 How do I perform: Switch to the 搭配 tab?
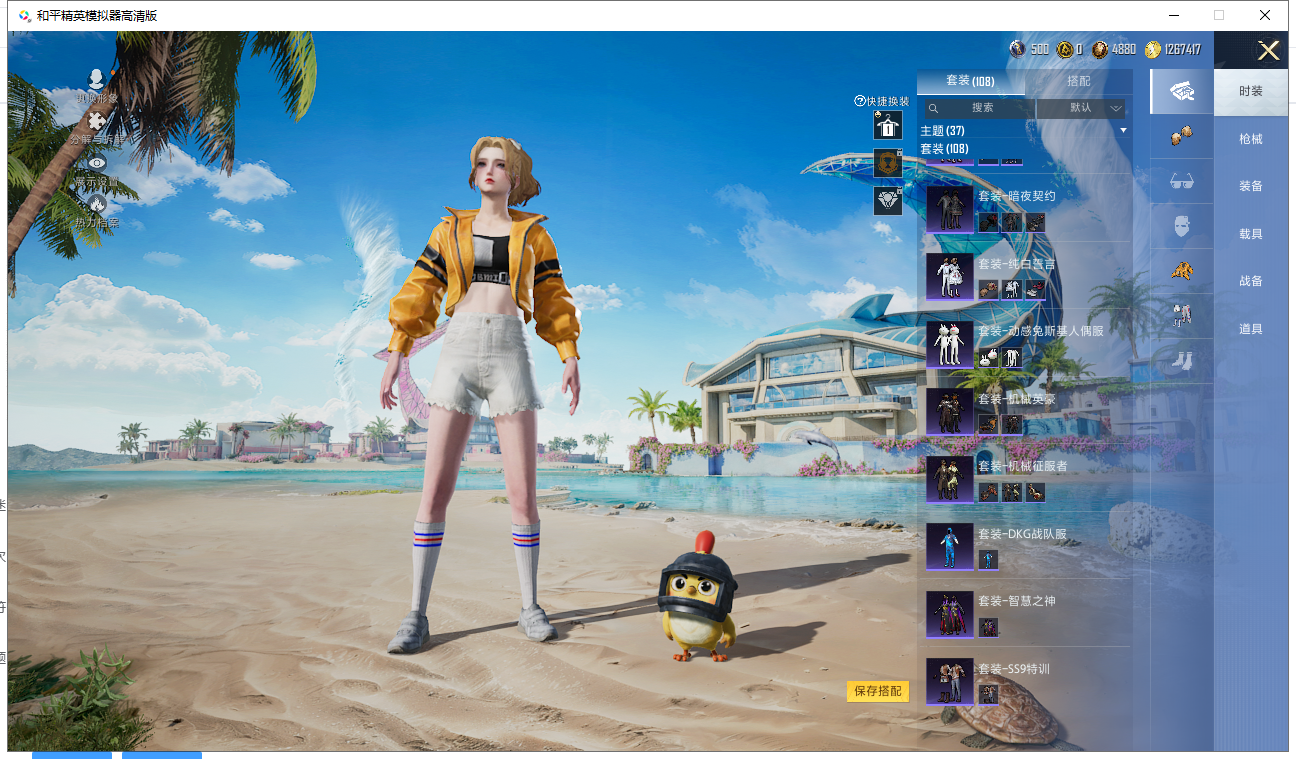[1079, 81]
